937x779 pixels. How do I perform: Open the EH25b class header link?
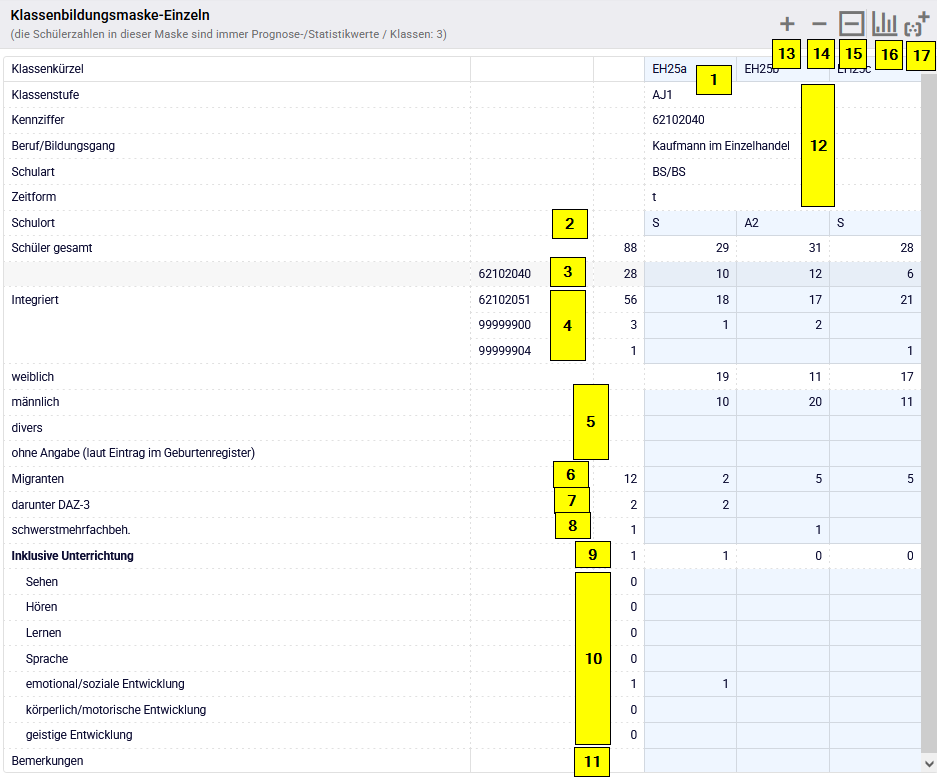[761, 69]
